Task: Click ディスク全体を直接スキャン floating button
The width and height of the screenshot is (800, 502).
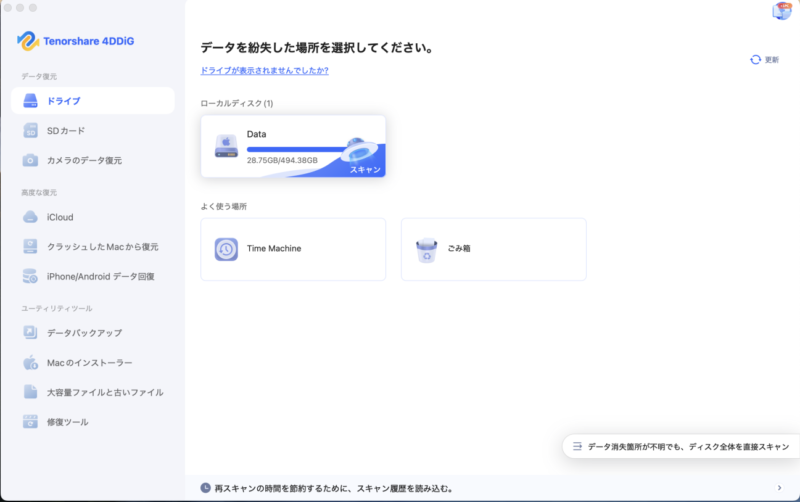Action: (x=680, y=447)
